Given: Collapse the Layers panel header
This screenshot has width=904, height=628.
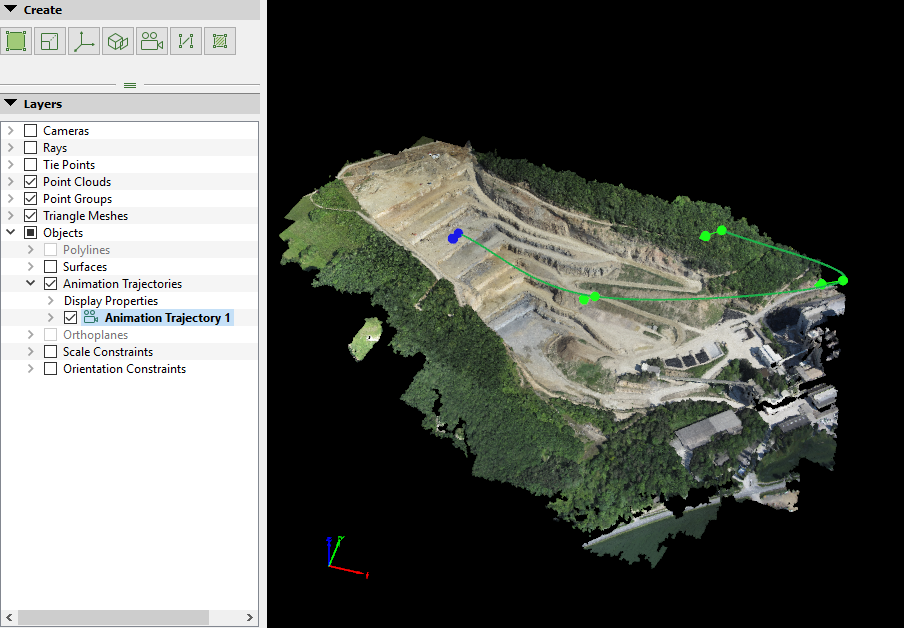Looking at the screenshot, I should 11,104.
